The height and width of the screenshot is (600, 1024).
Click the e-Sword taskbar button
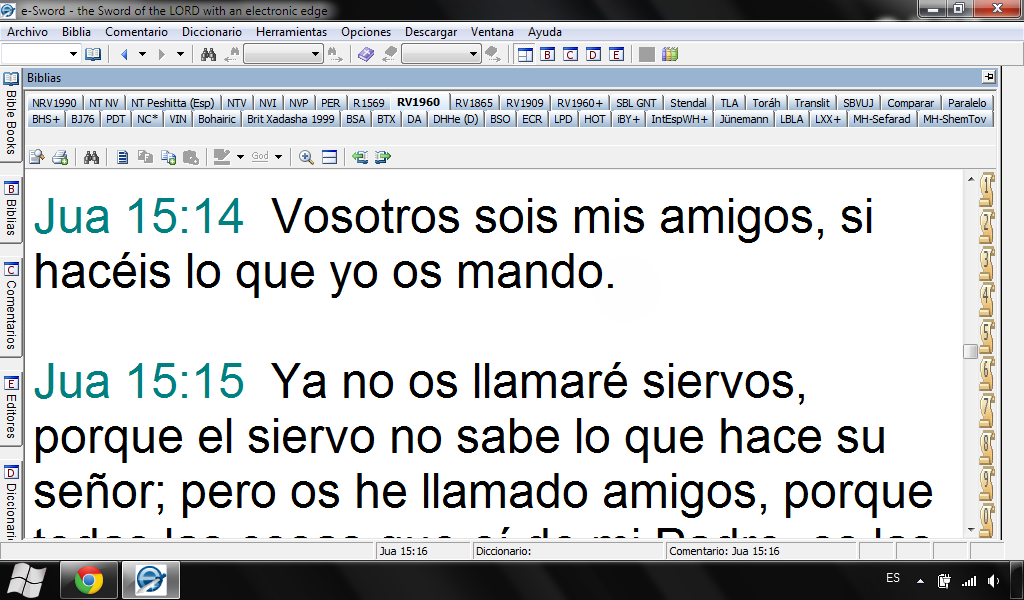click(150, 580)
